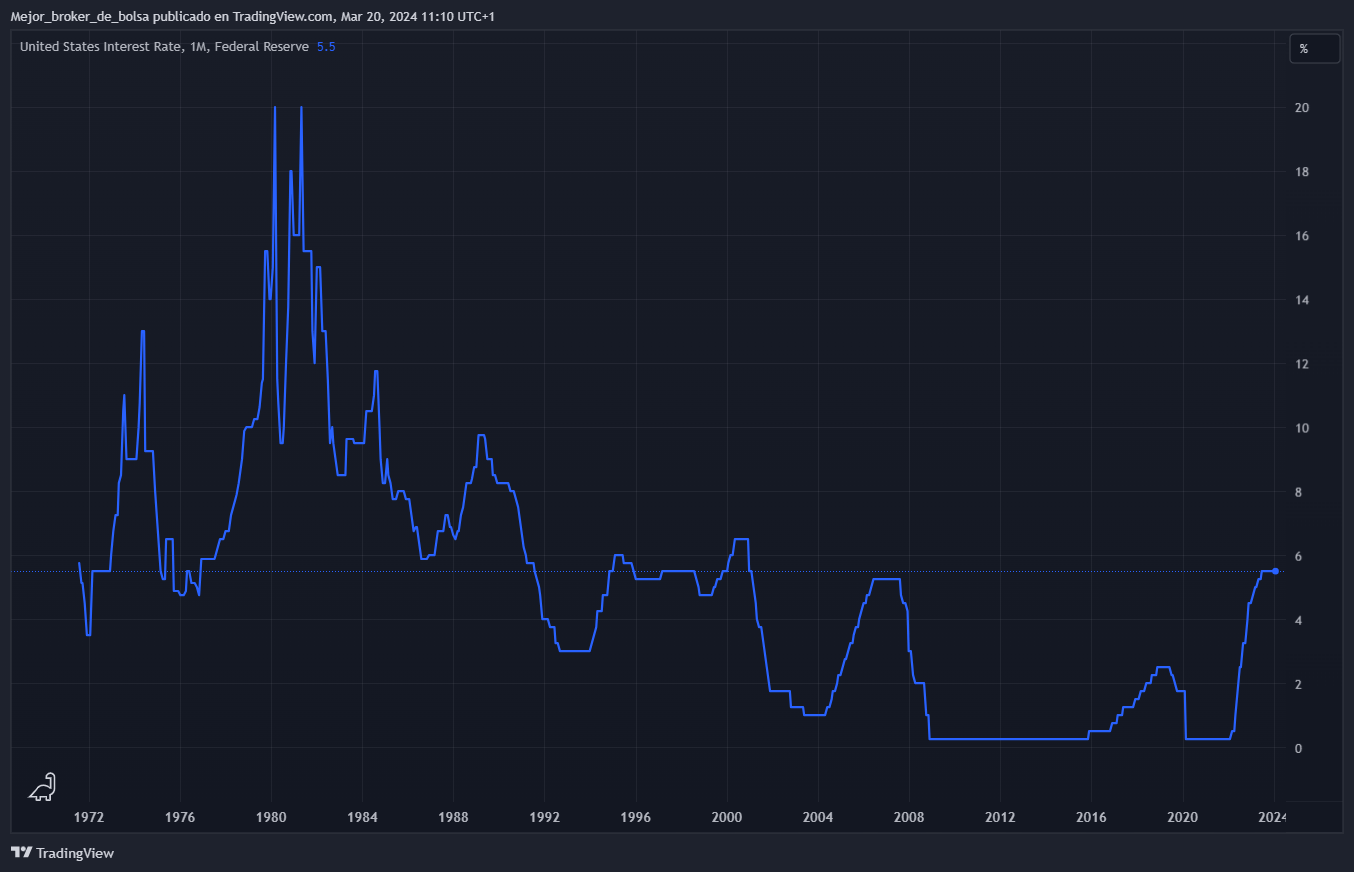Click the 1976 label on the time axis
The width and height of the screenshot is (1354, 872).
(180, 817)
